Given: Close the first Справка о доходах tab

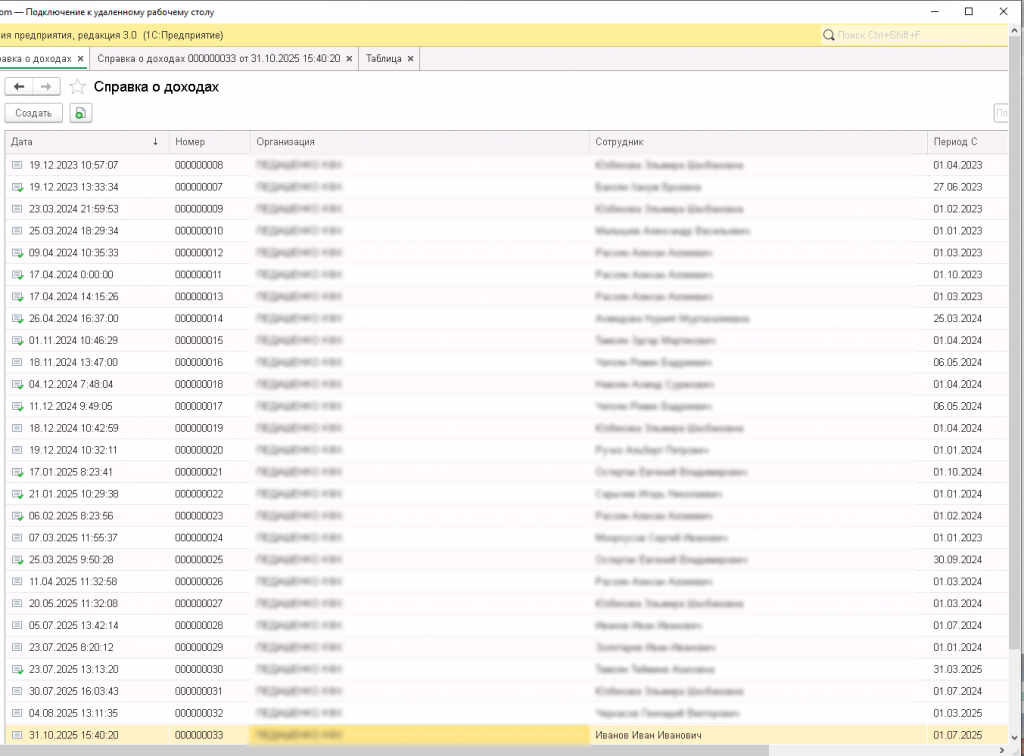Looking at the screenshot, I should [81, 59].
